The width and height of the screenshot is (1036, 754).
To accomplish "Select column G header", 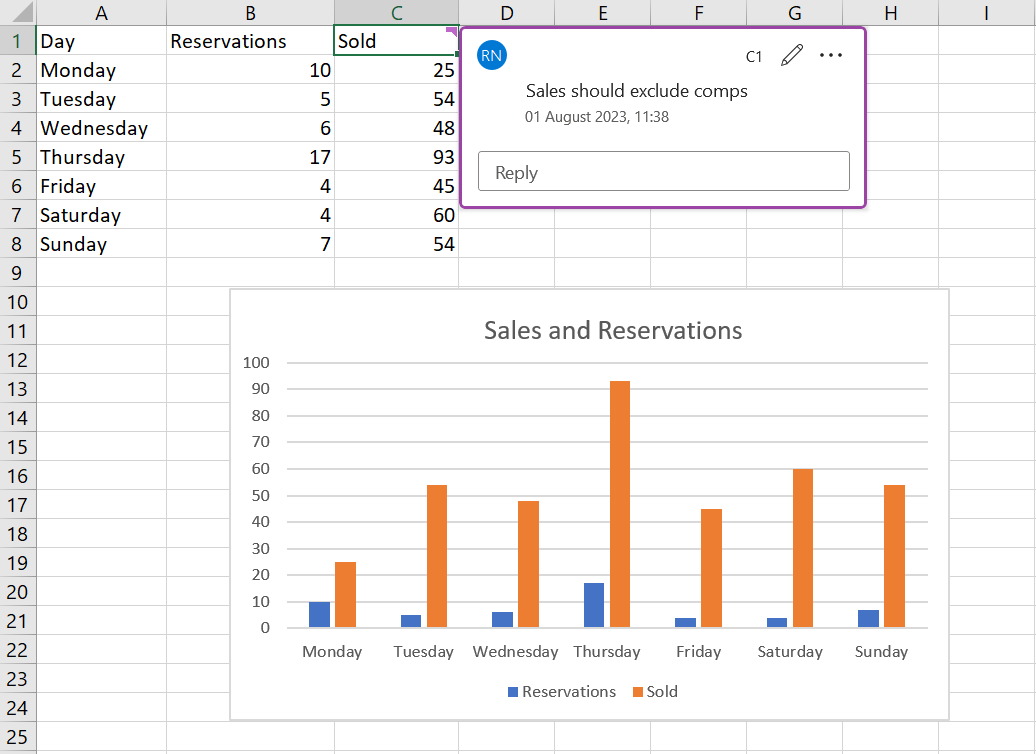I will coord(795,13).
